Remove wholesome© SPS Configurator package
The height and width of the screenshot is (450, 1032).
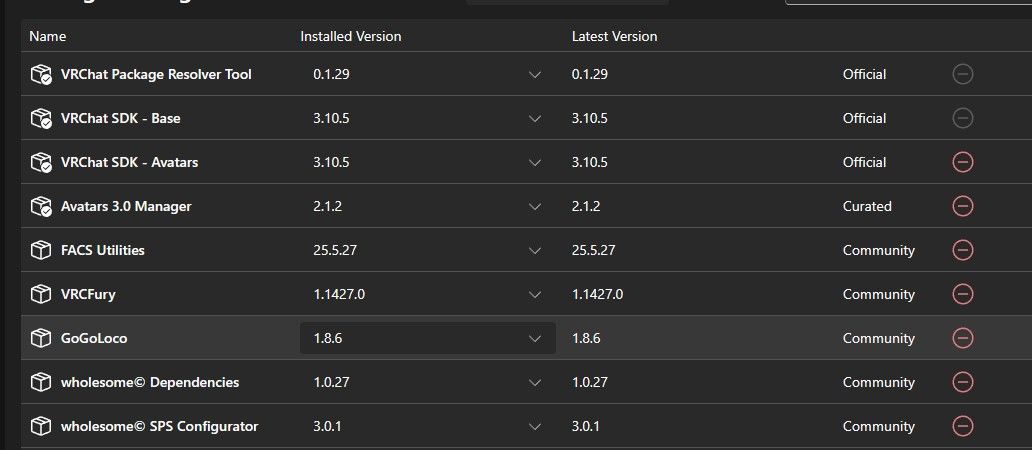tap(962, 426)
